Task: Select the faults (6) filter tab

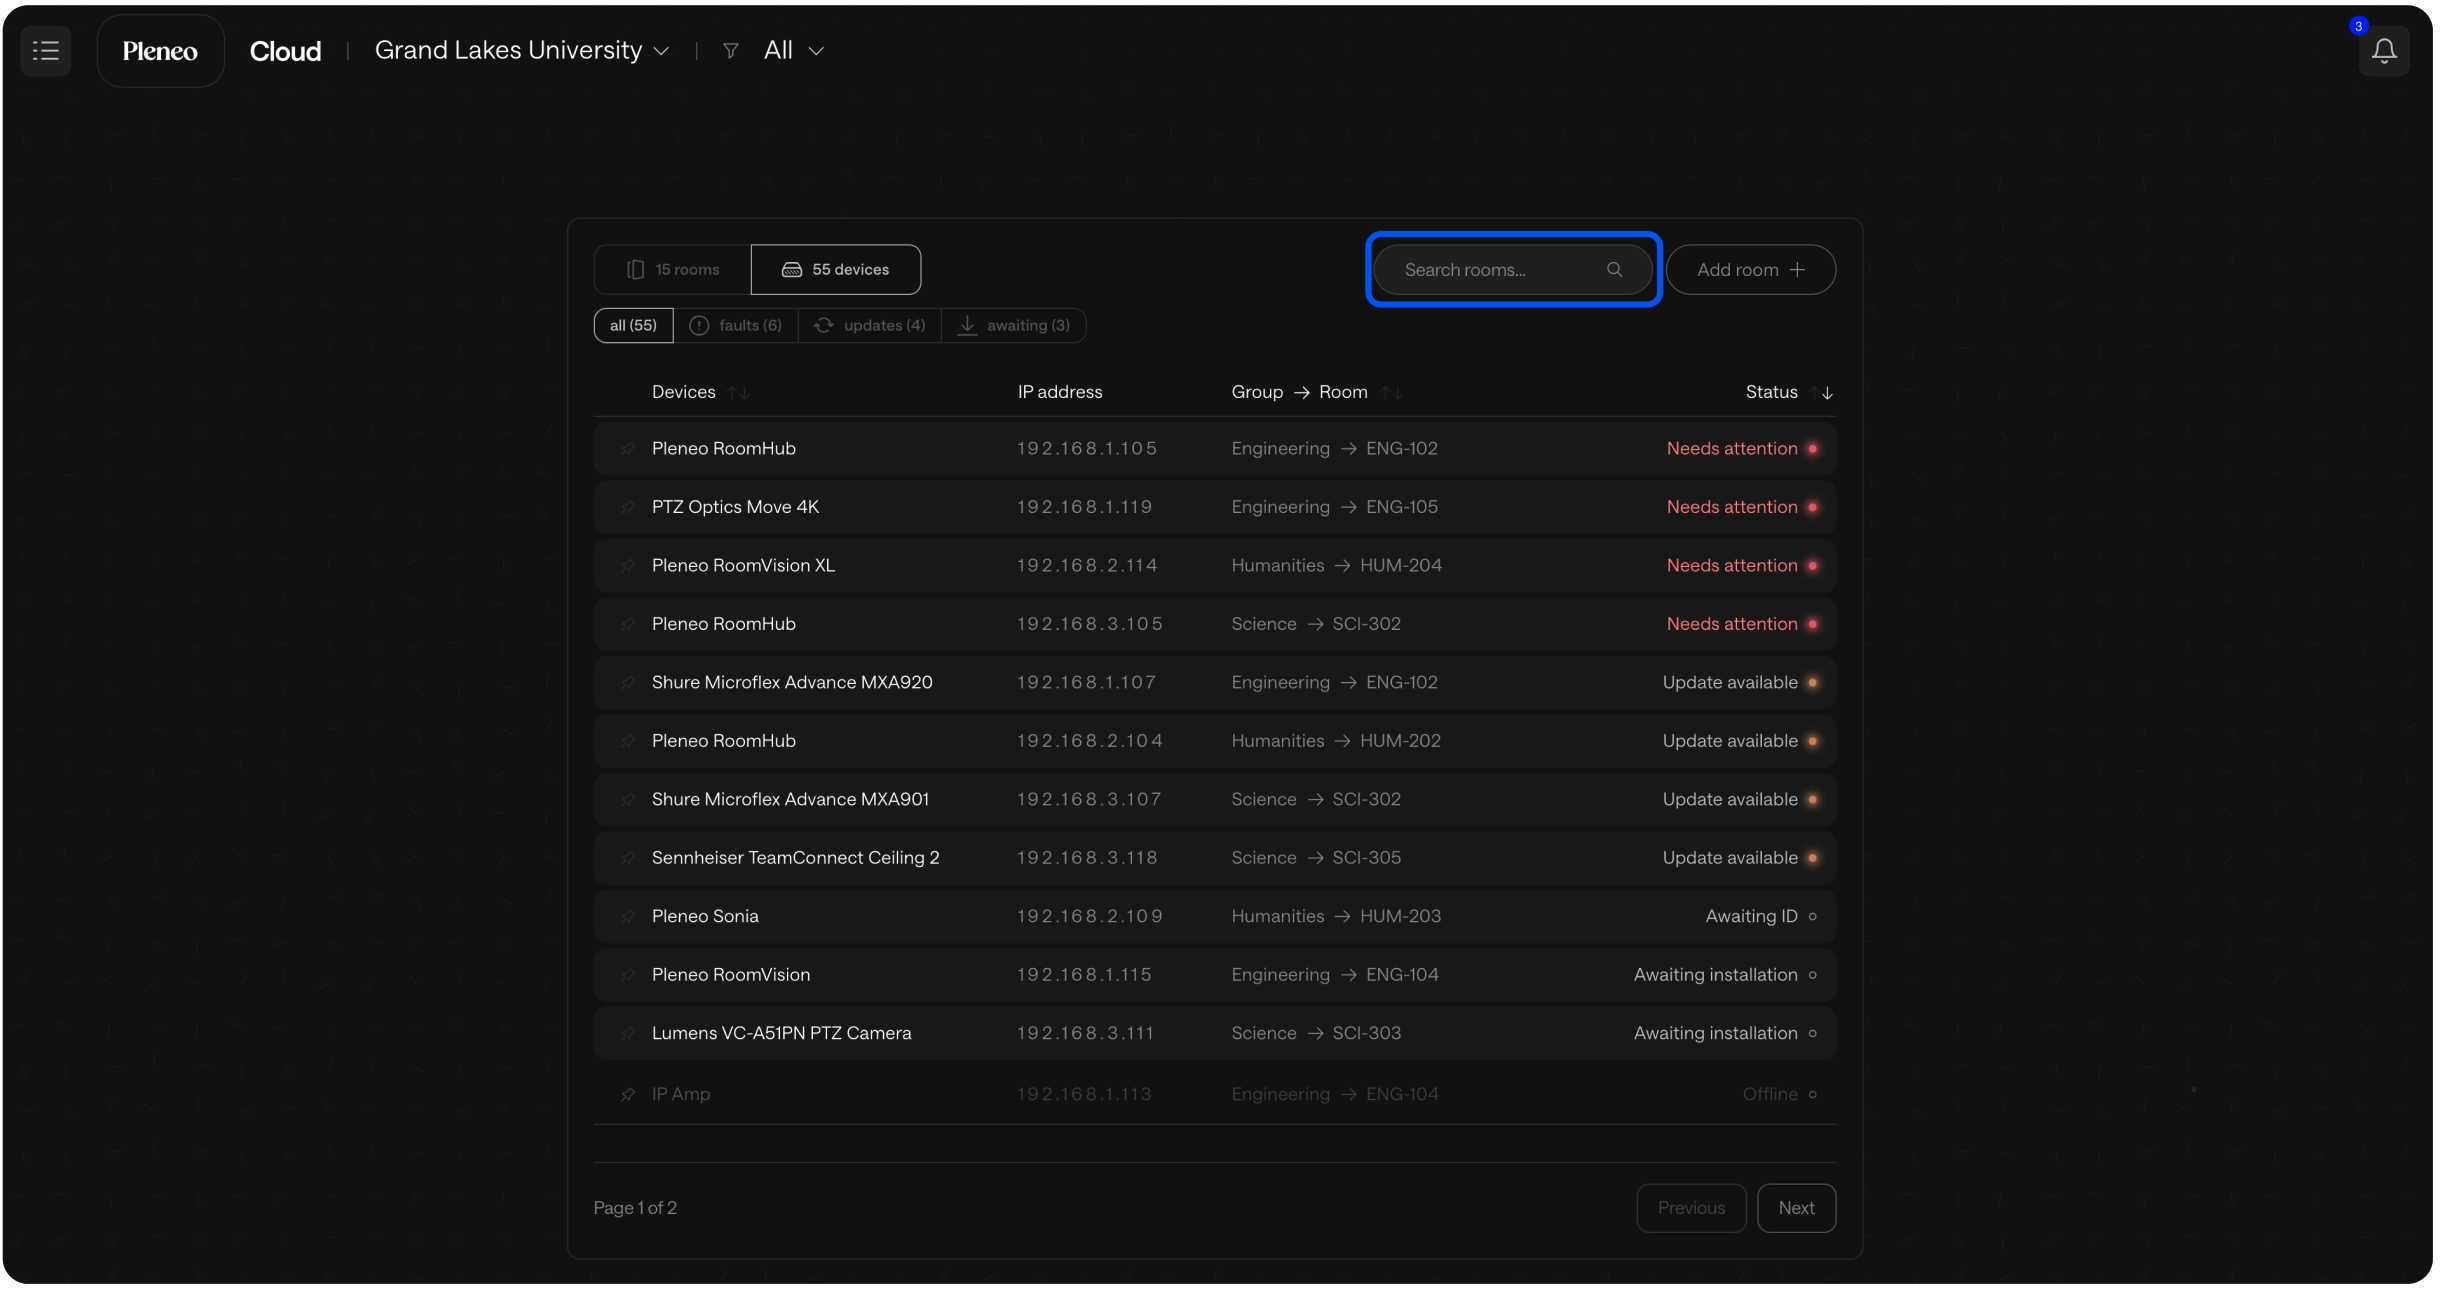Action: (736, 326)
